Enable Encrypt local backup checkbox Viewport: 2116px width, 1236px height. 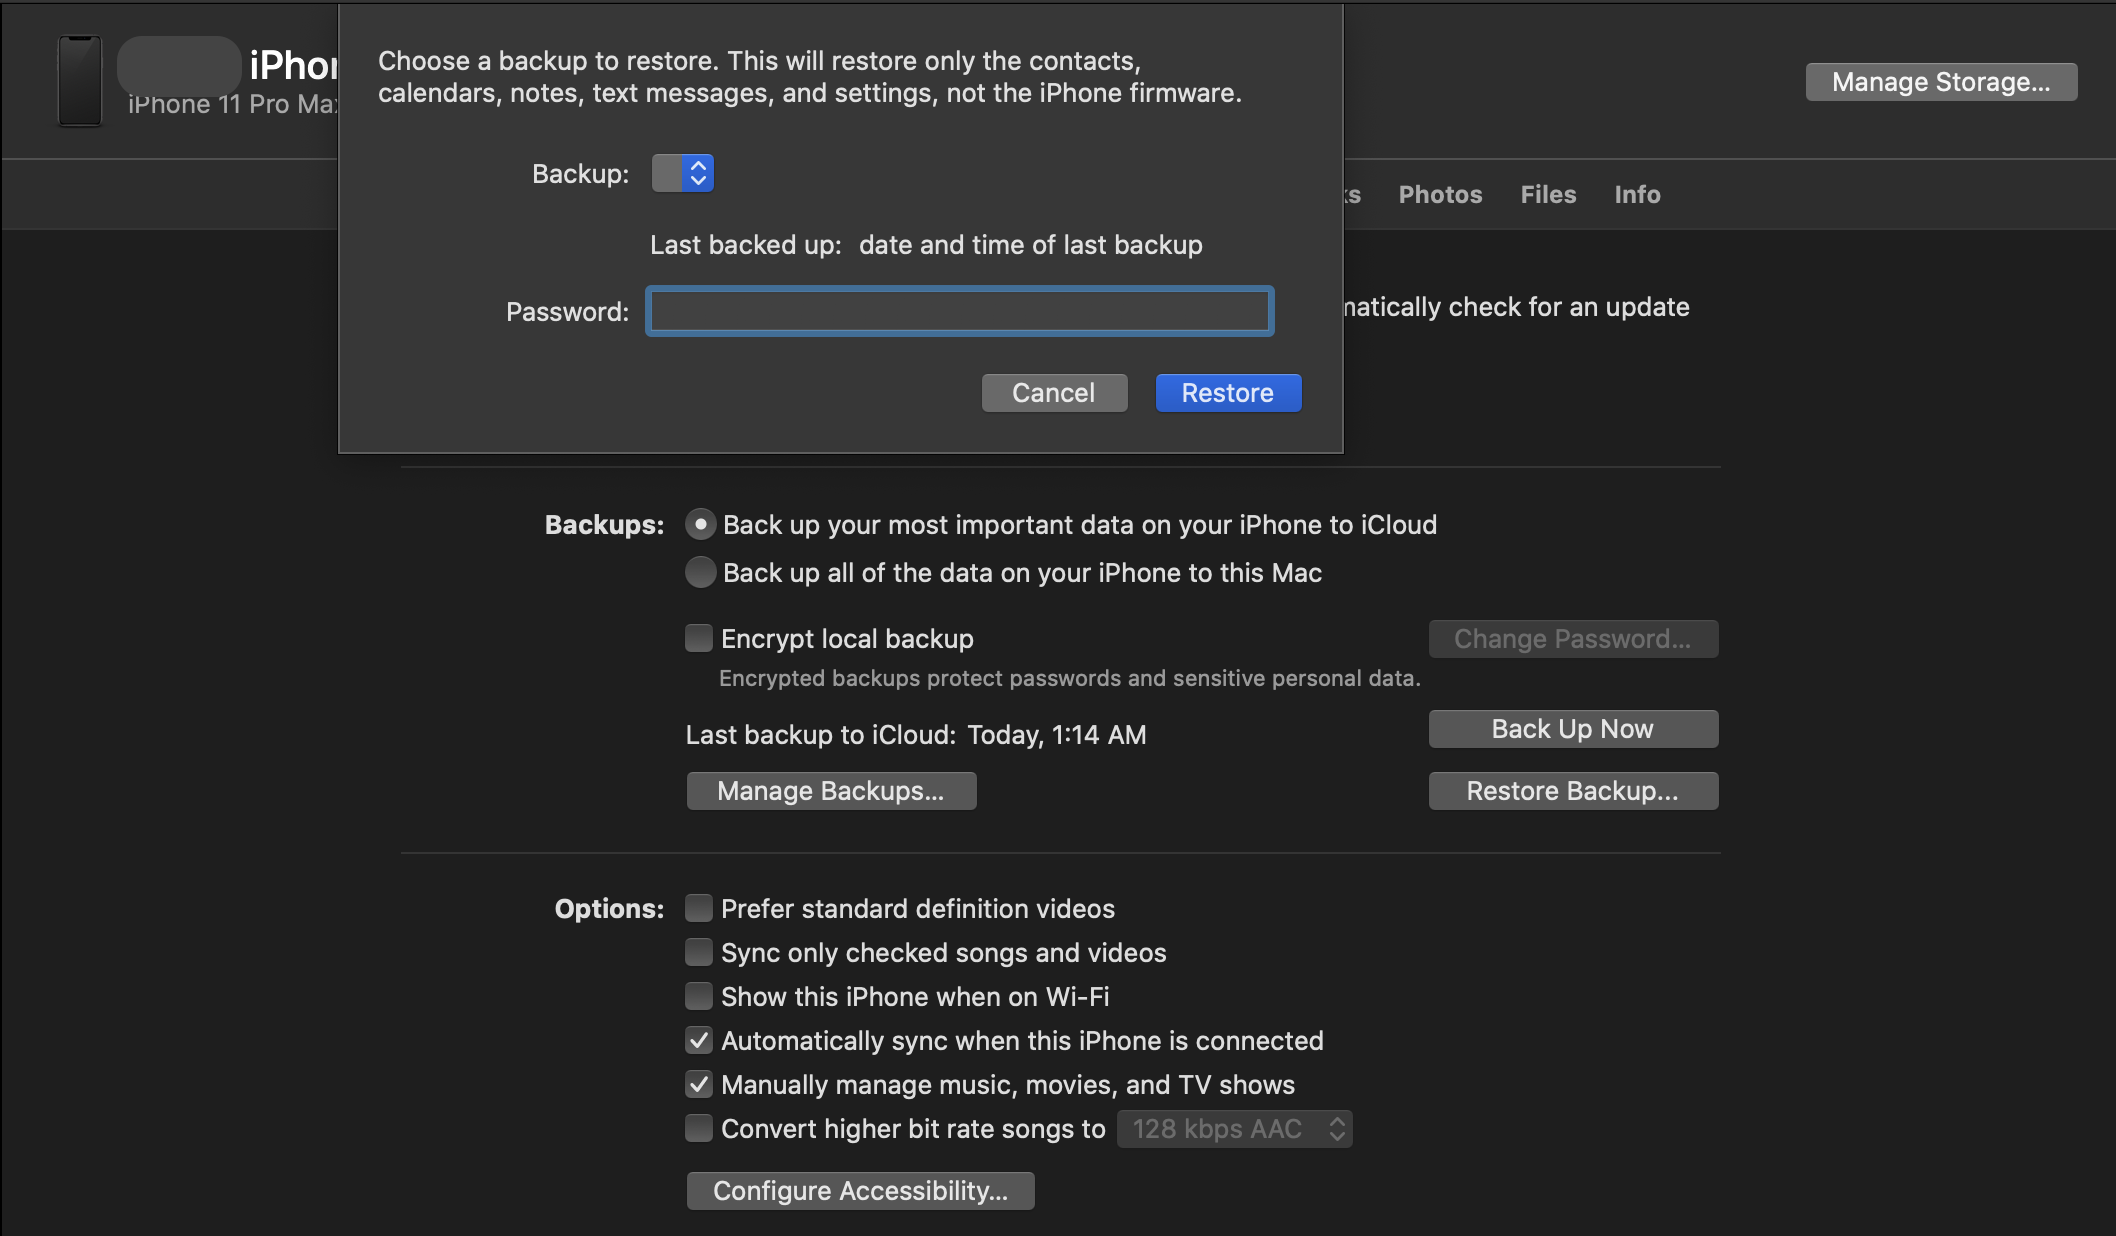pyautogui.click(x=697, y=637)
